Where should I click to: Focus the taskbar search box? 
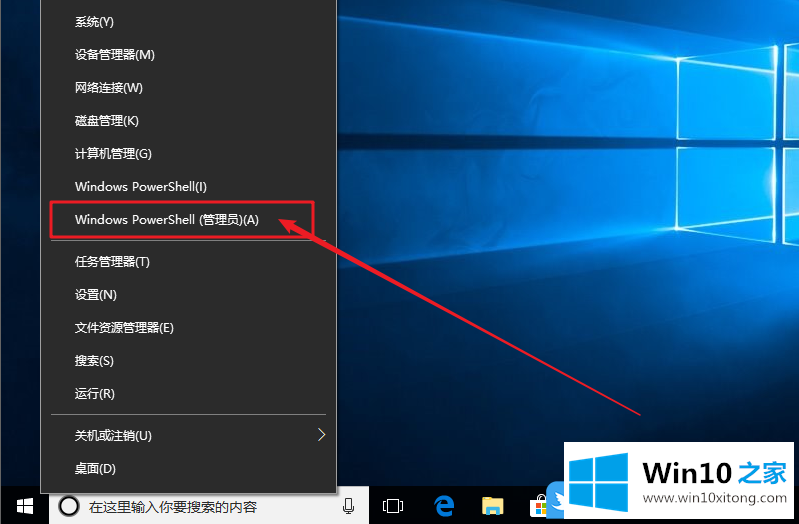pos(209,506)
